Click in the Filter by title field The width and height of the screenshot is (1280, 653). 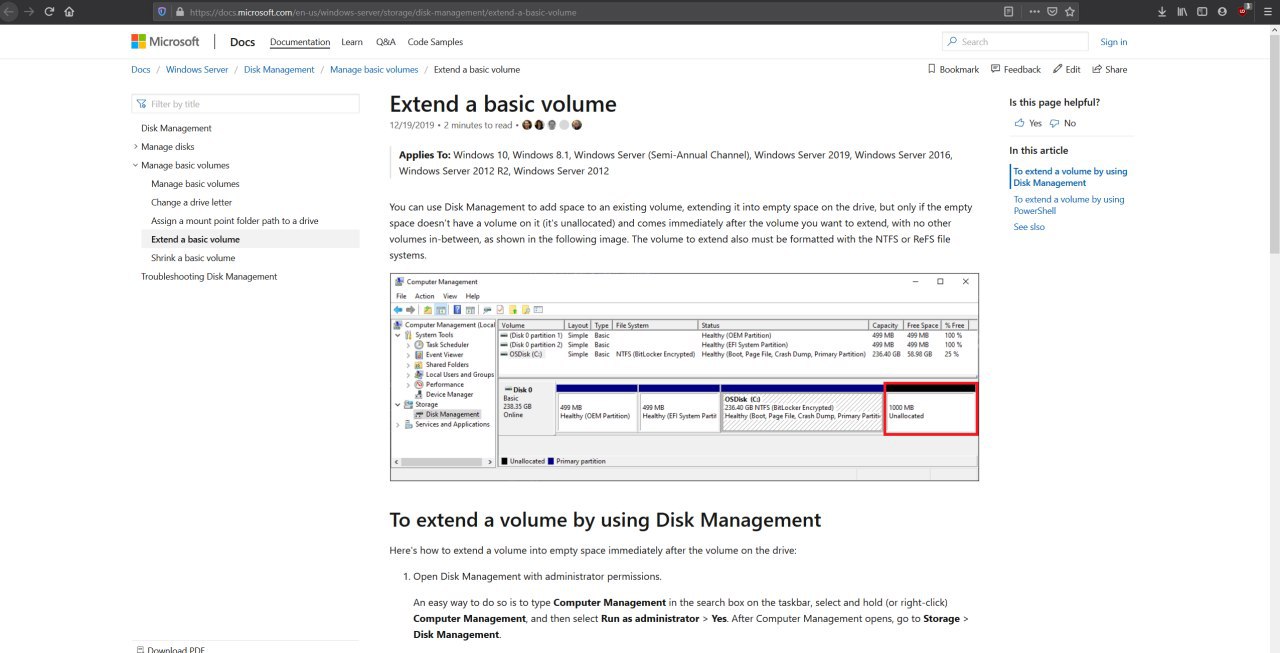[245, 104]
